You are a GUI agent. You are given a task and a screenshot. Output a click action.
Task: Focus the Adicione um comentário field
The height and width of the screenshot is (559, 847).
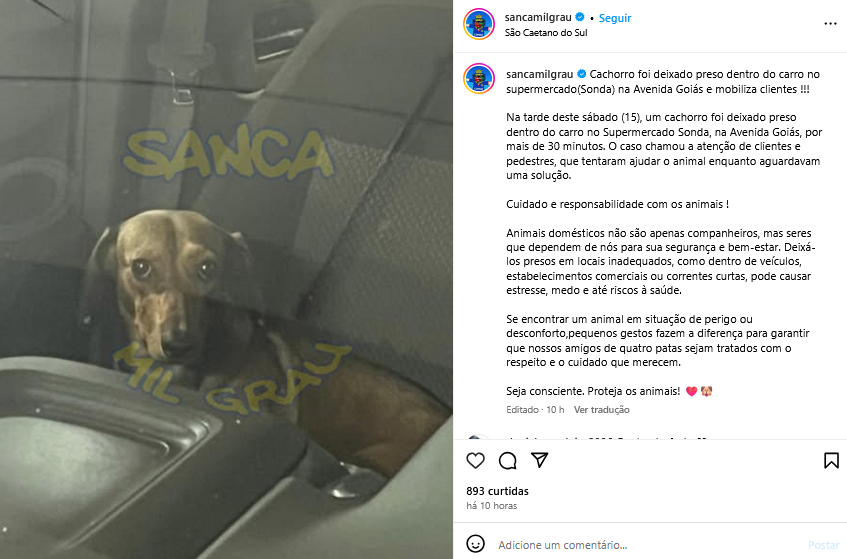(x=648, y=544)
